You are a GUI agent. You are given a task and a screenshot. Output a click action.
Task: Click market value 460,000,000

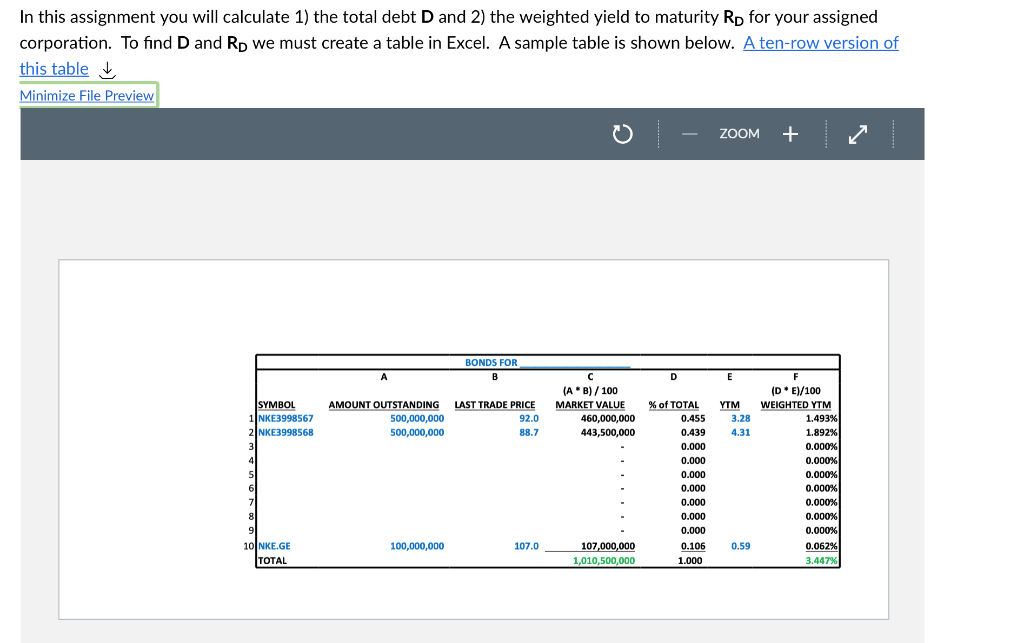[607, 418]
